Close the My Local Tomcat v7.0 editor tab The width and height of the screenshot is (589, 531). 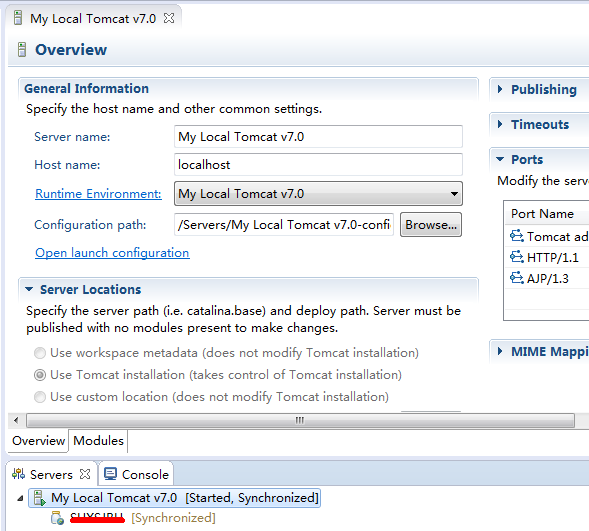click(x=169, y=18)
